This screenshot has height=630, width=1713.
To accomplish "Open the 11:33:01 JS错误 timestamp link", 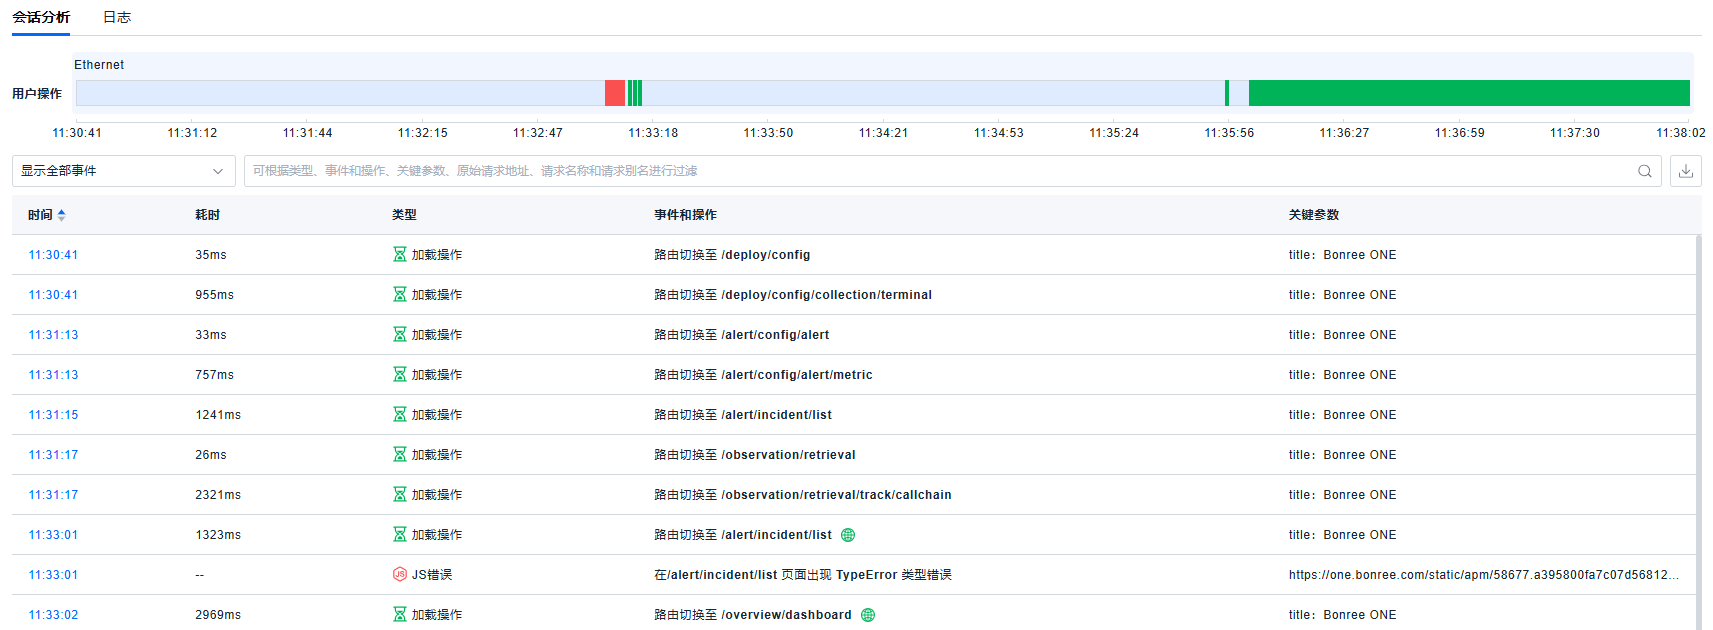I will click(x=53, y=575).
